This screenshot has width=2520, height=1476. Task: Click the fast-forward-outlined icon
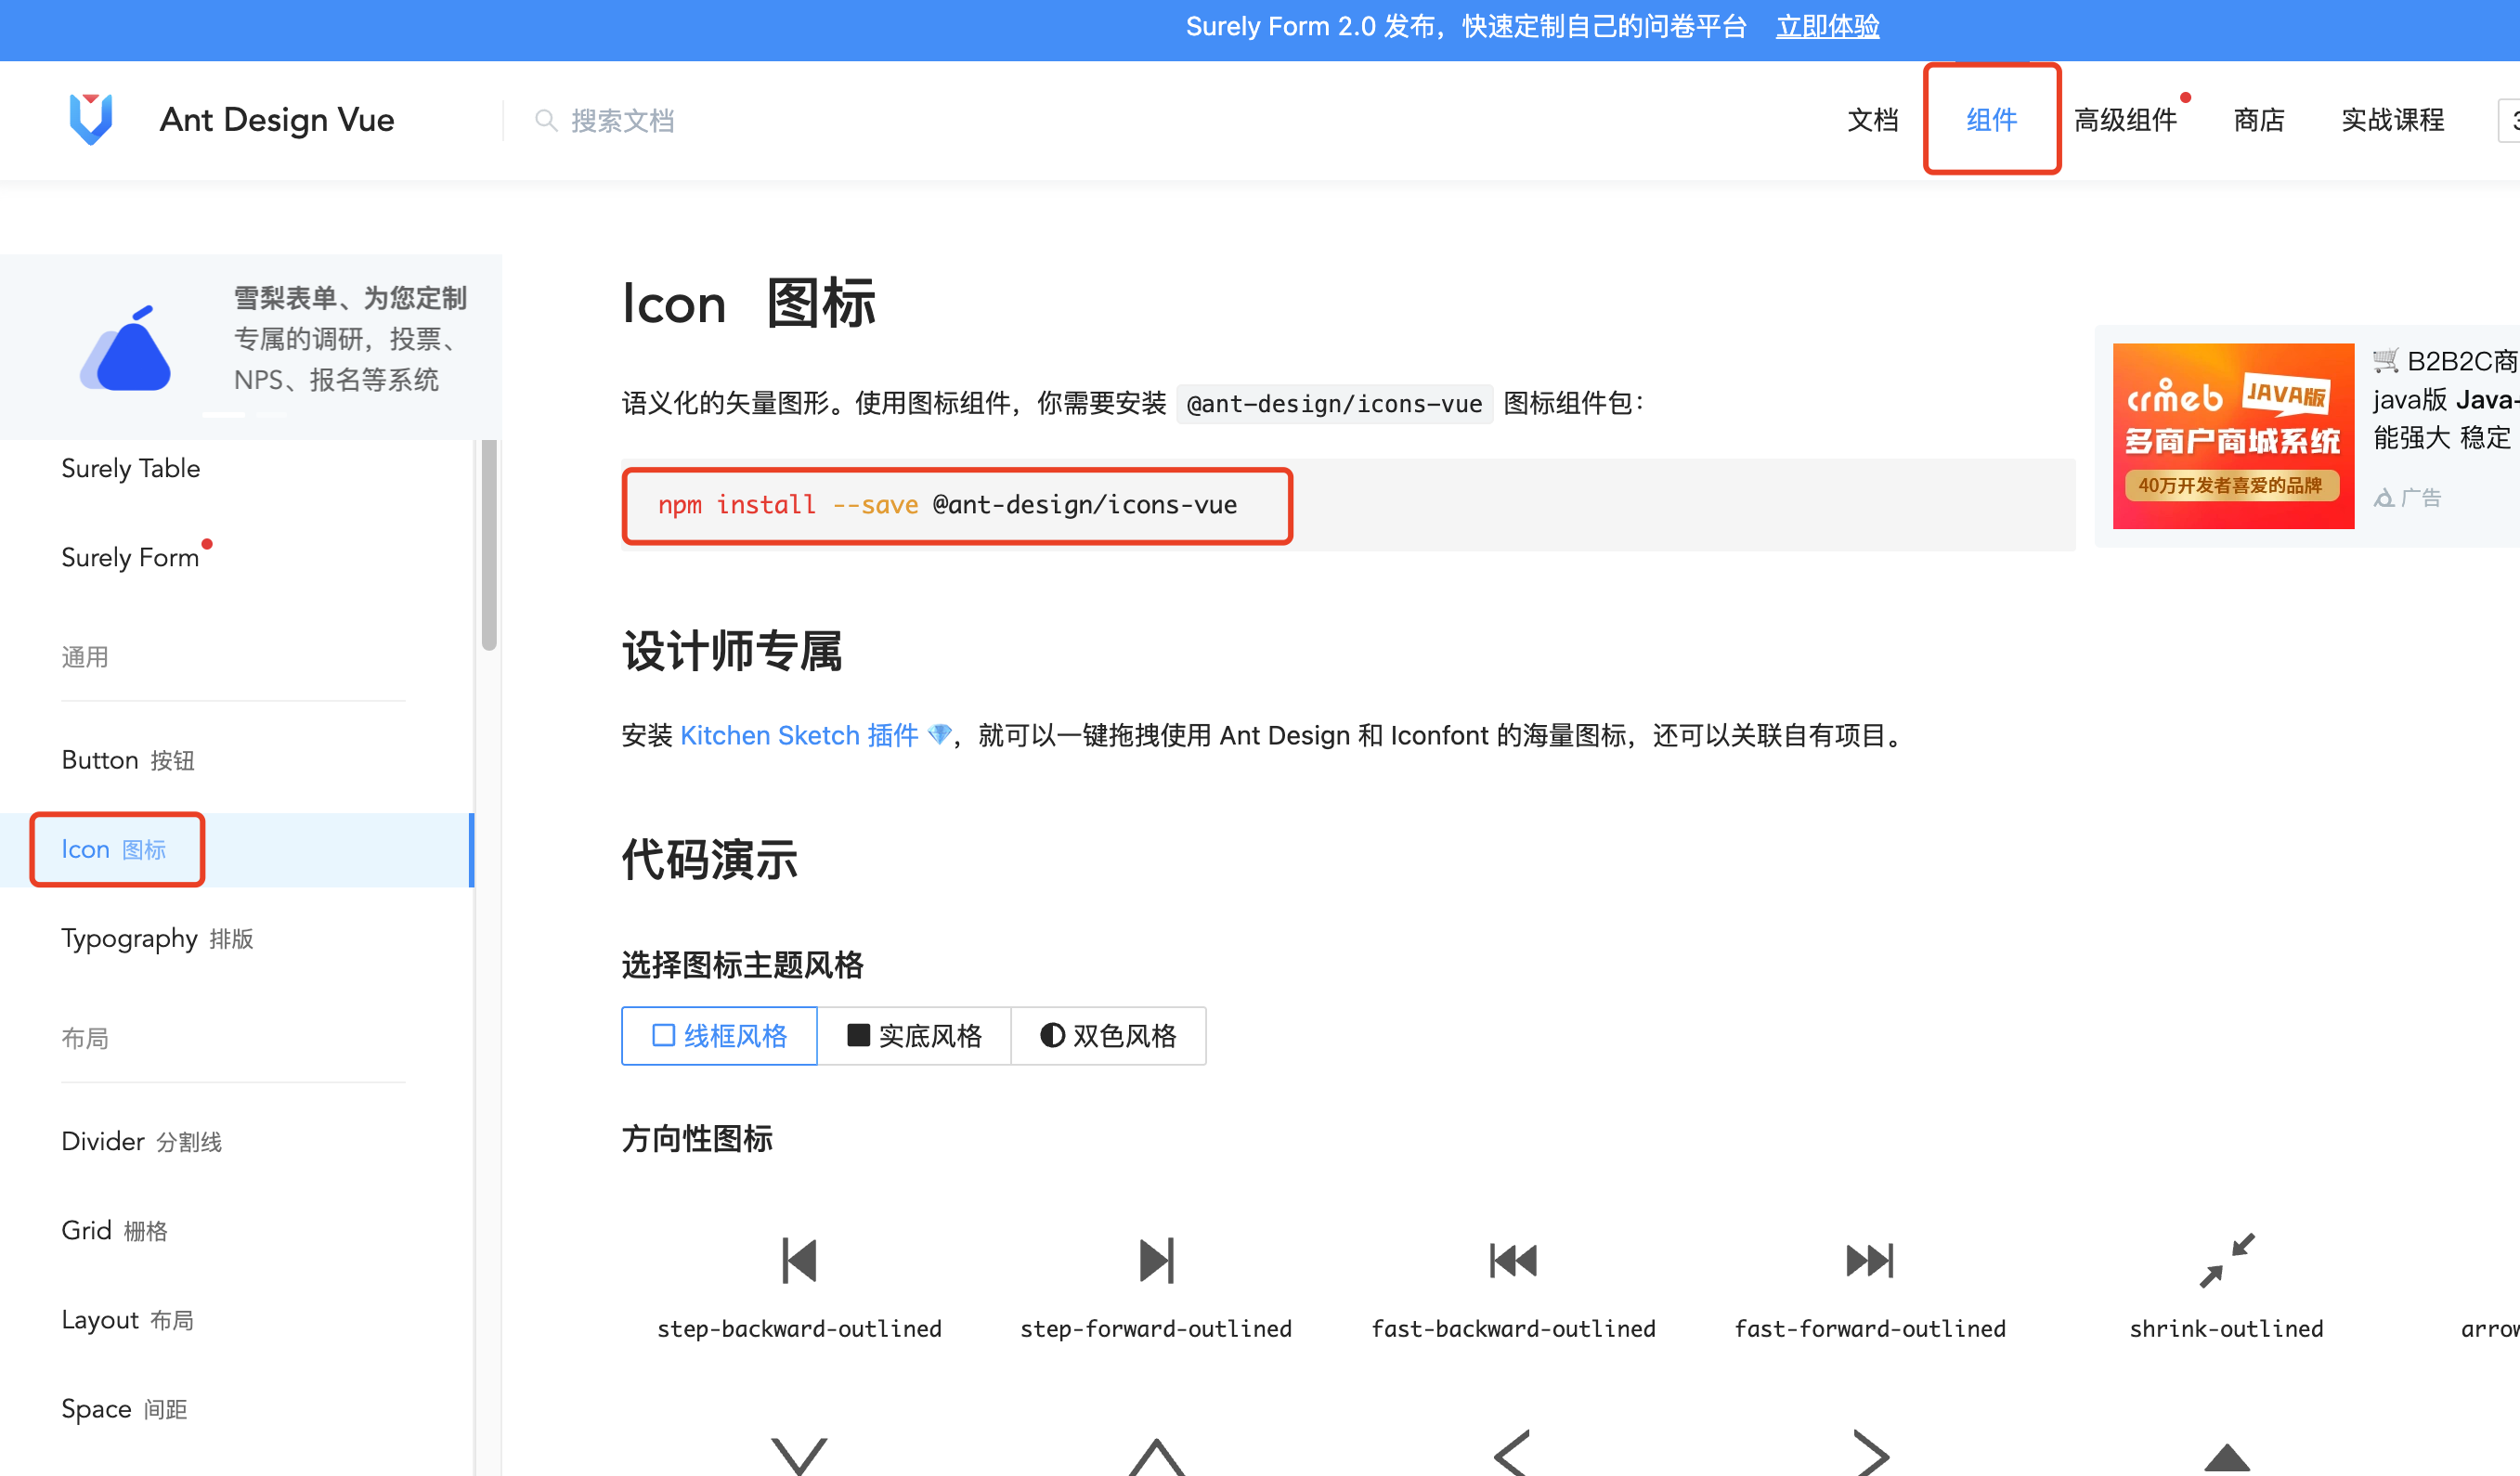1870,1260
